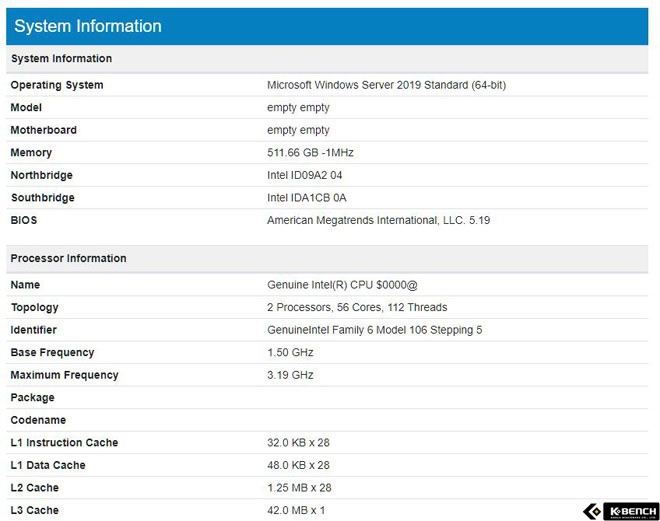Viewport: 660px width, 521px height.
Task: Click the L2 Cache label
Action: click(x=35, y=488)
